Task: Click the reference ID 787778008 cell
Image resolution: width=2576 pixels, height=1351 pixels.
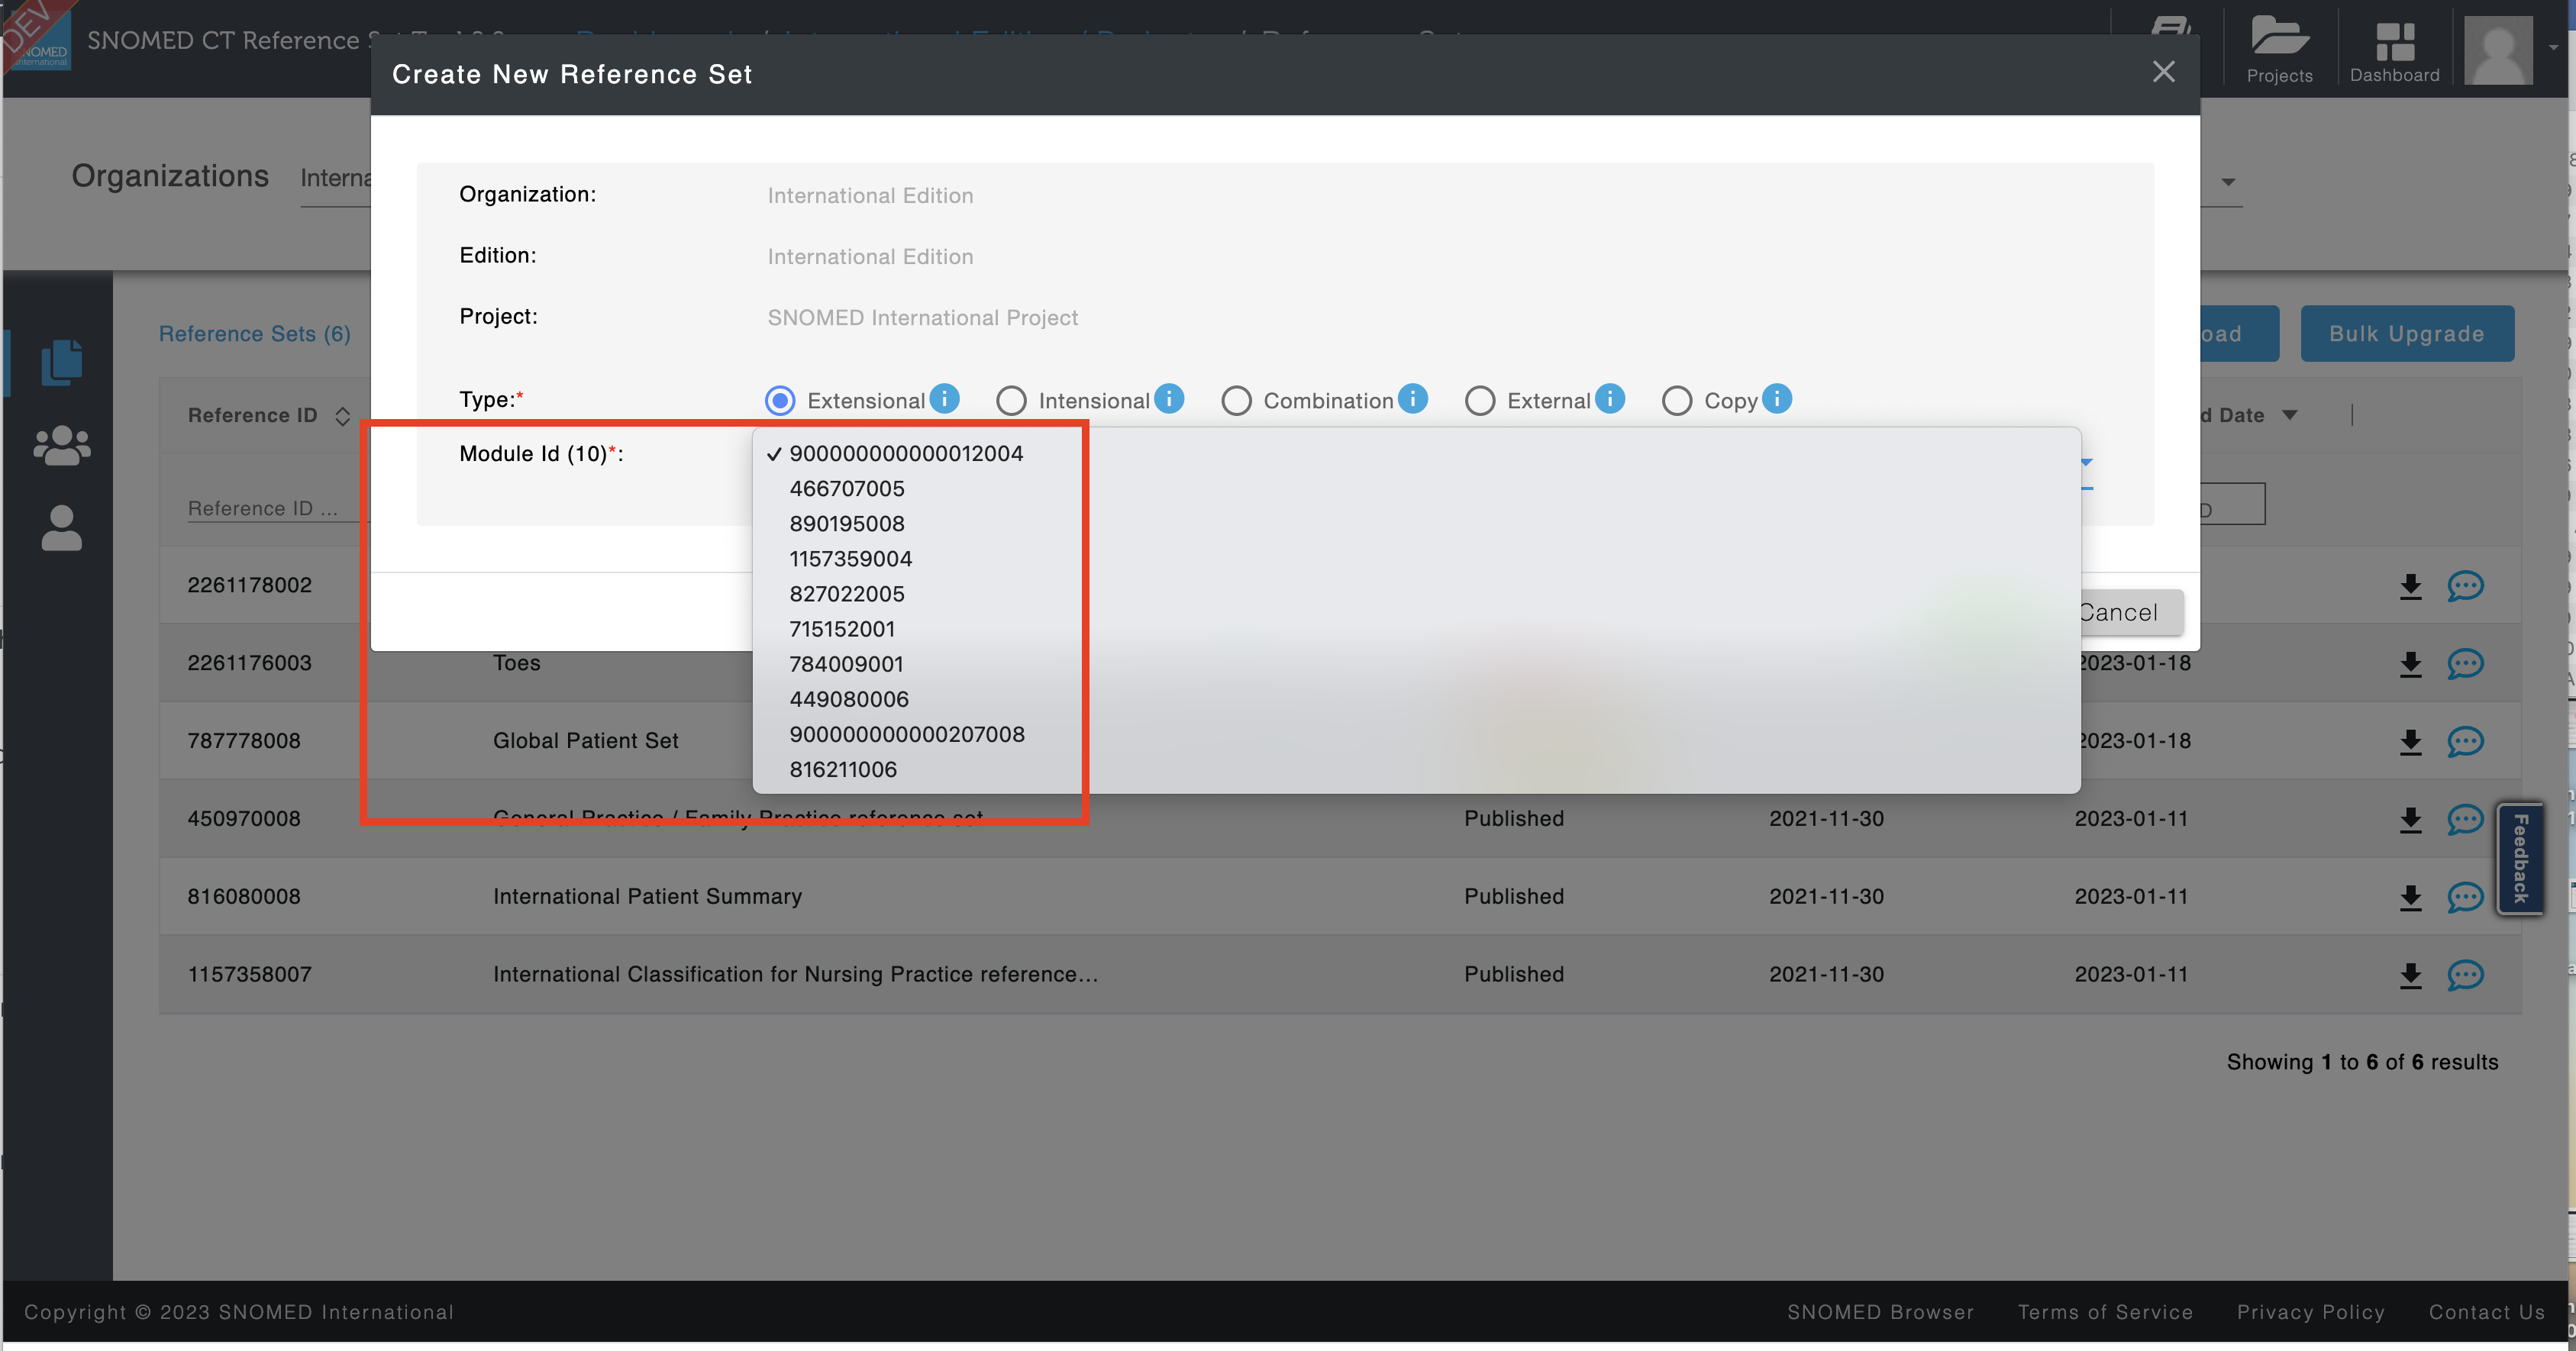Action: click(x=244, y=741)
